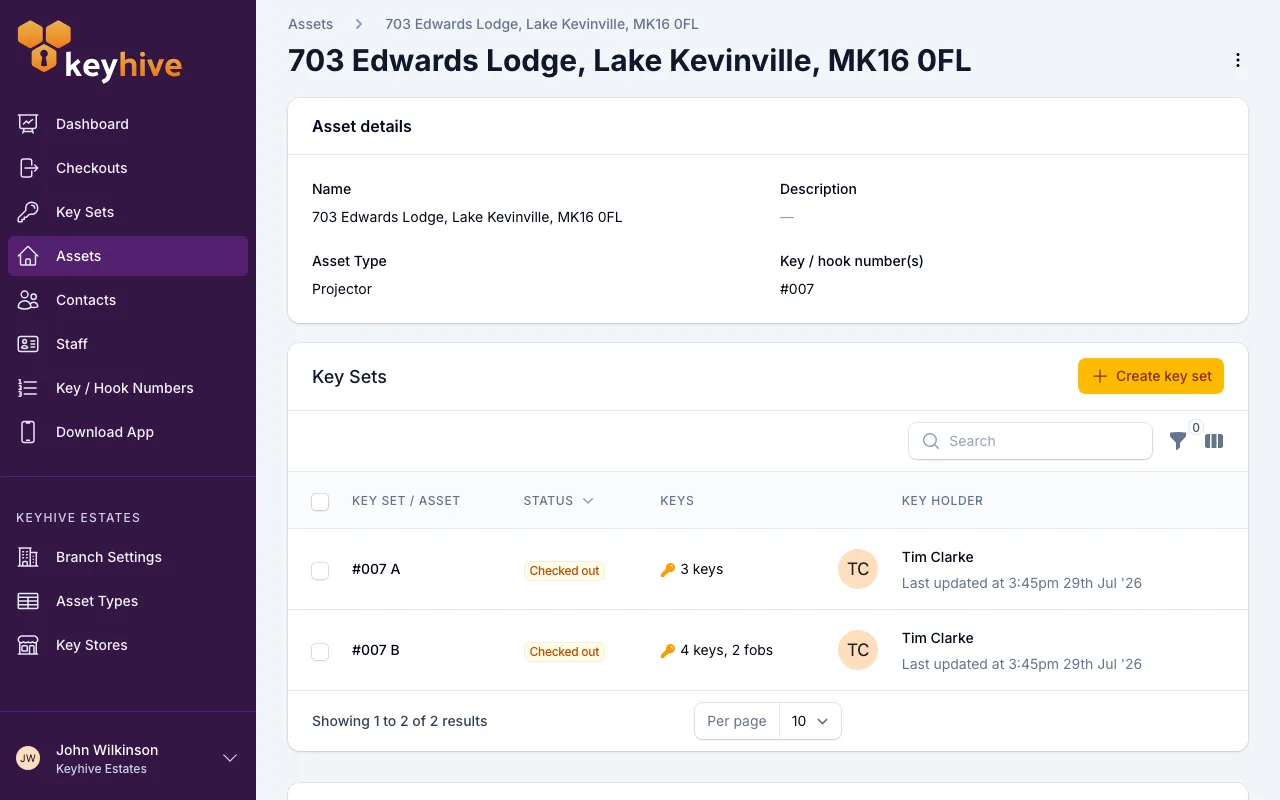The width and height of the screenshot is (1280, 800).
Task: Click key icon beside 4 keys, 2 fobs
Action: [668, 651]
